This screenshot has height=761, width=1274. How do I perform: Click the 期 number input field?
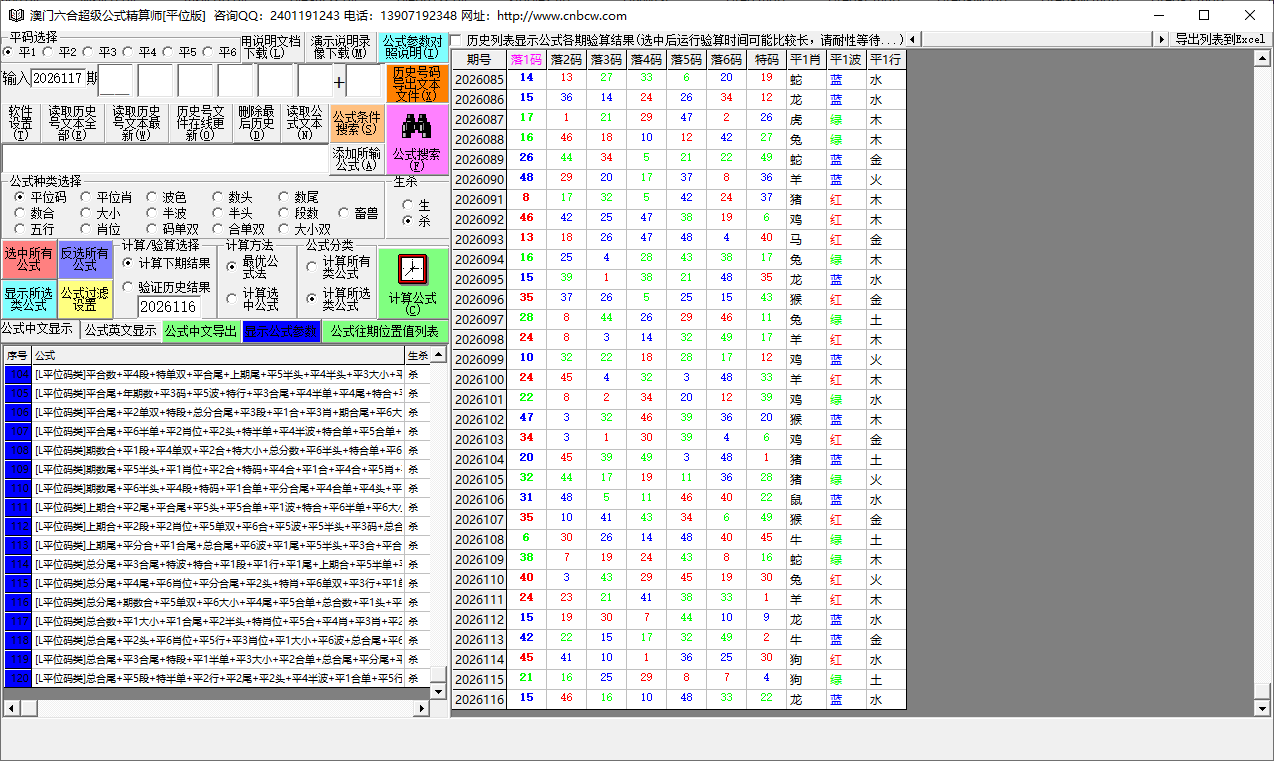coord(58,78)
